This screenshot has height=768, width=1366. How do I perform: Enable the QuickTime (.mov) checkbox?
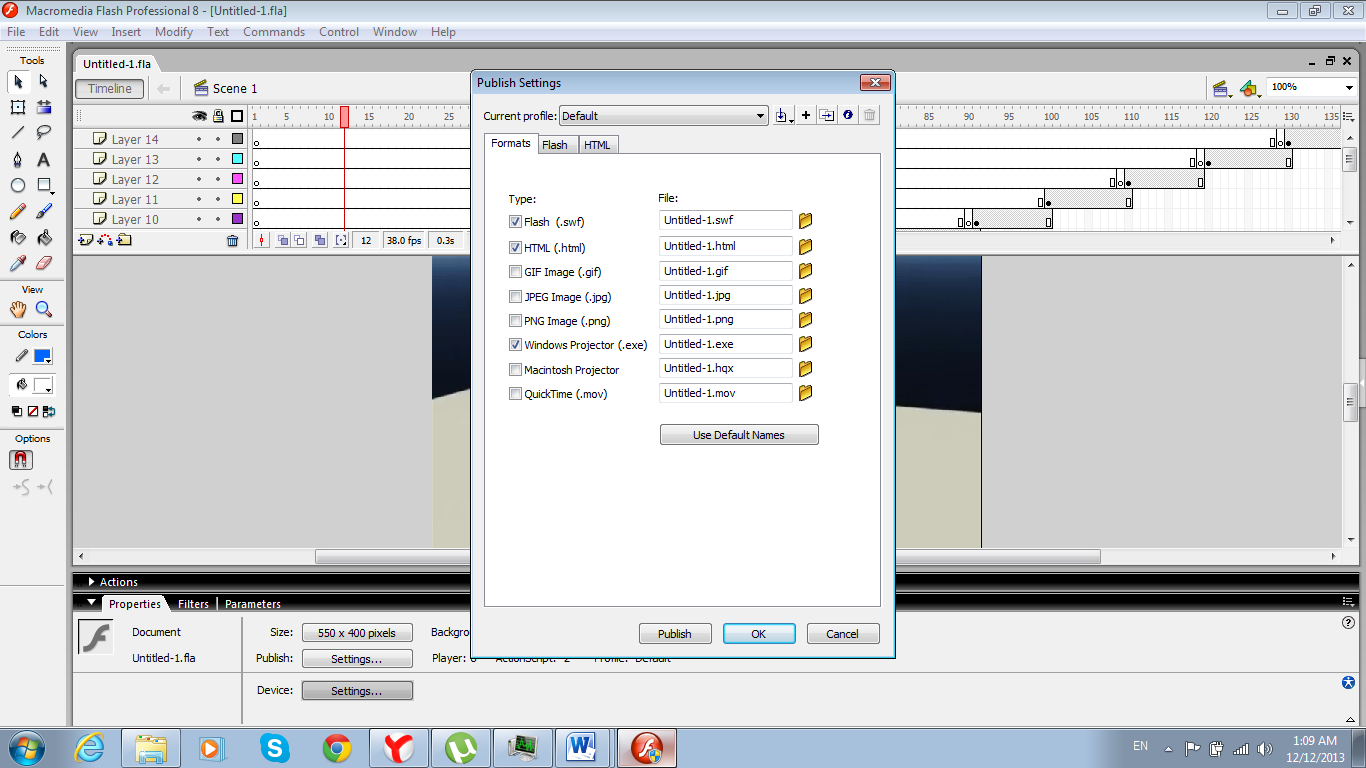515,394
